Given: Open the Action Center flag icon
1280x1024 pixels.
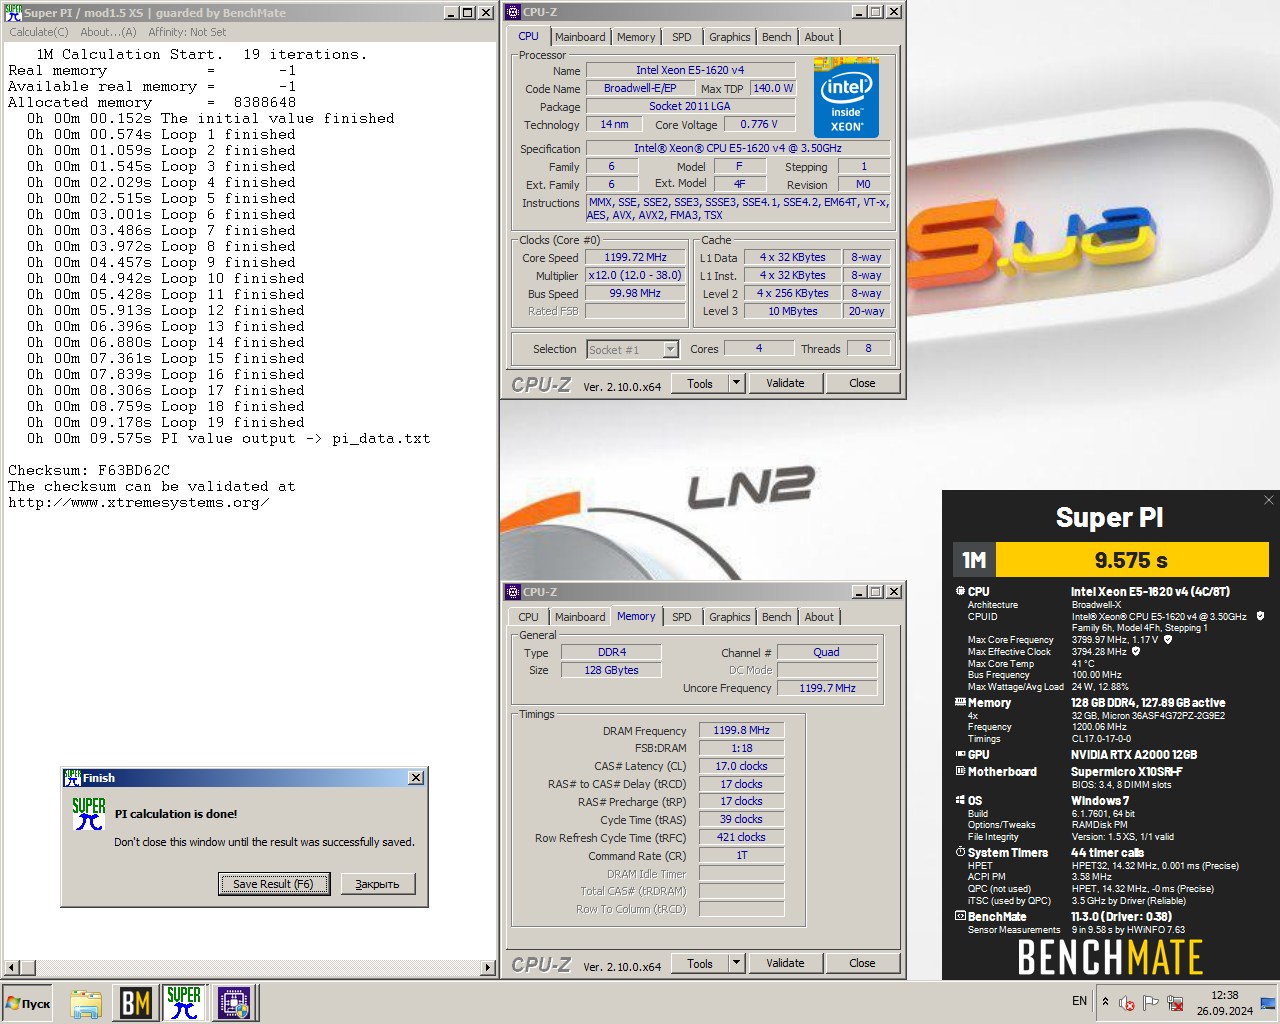Looking at the screenshot, I should click(x=1151, y=1003).
